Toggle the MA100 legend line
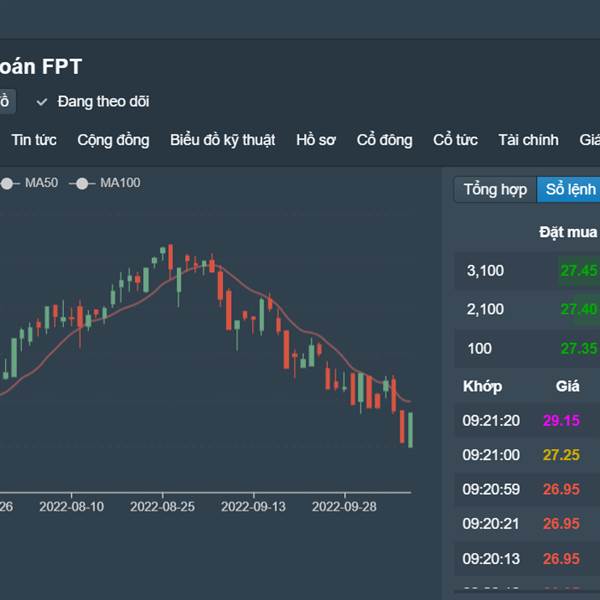Viewport: 600px width, 600px height. [x=104, y=183]
